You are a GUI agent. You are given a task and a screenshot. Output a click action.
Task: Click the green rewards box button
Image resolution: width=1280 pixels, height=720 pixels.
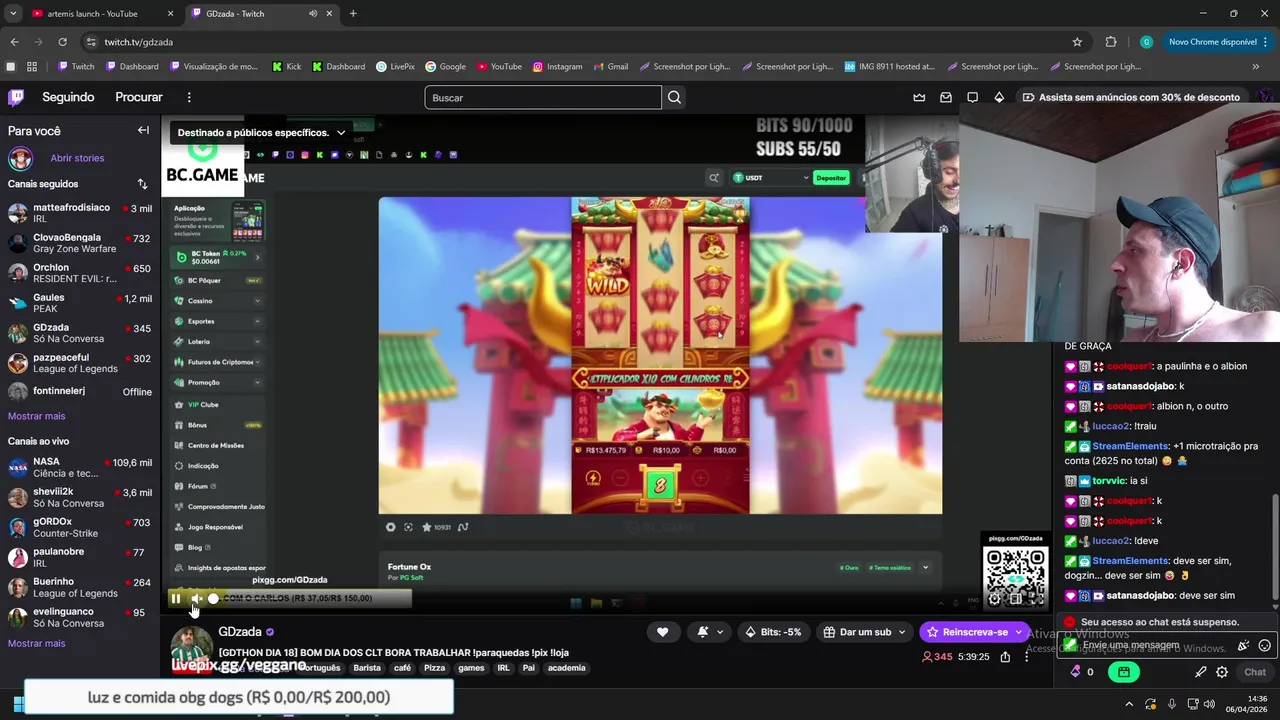coord(1124,672)
